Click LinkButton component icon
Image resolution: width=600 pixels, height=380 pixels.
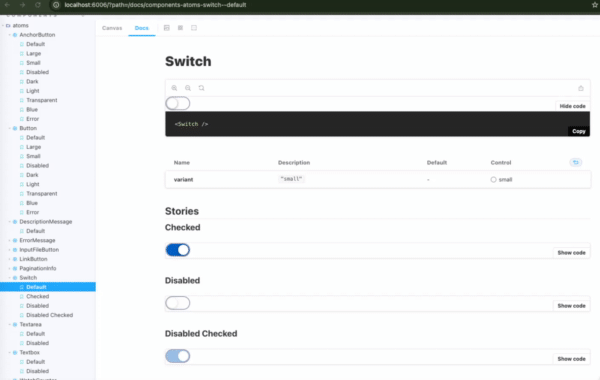[x=15, y=259]
